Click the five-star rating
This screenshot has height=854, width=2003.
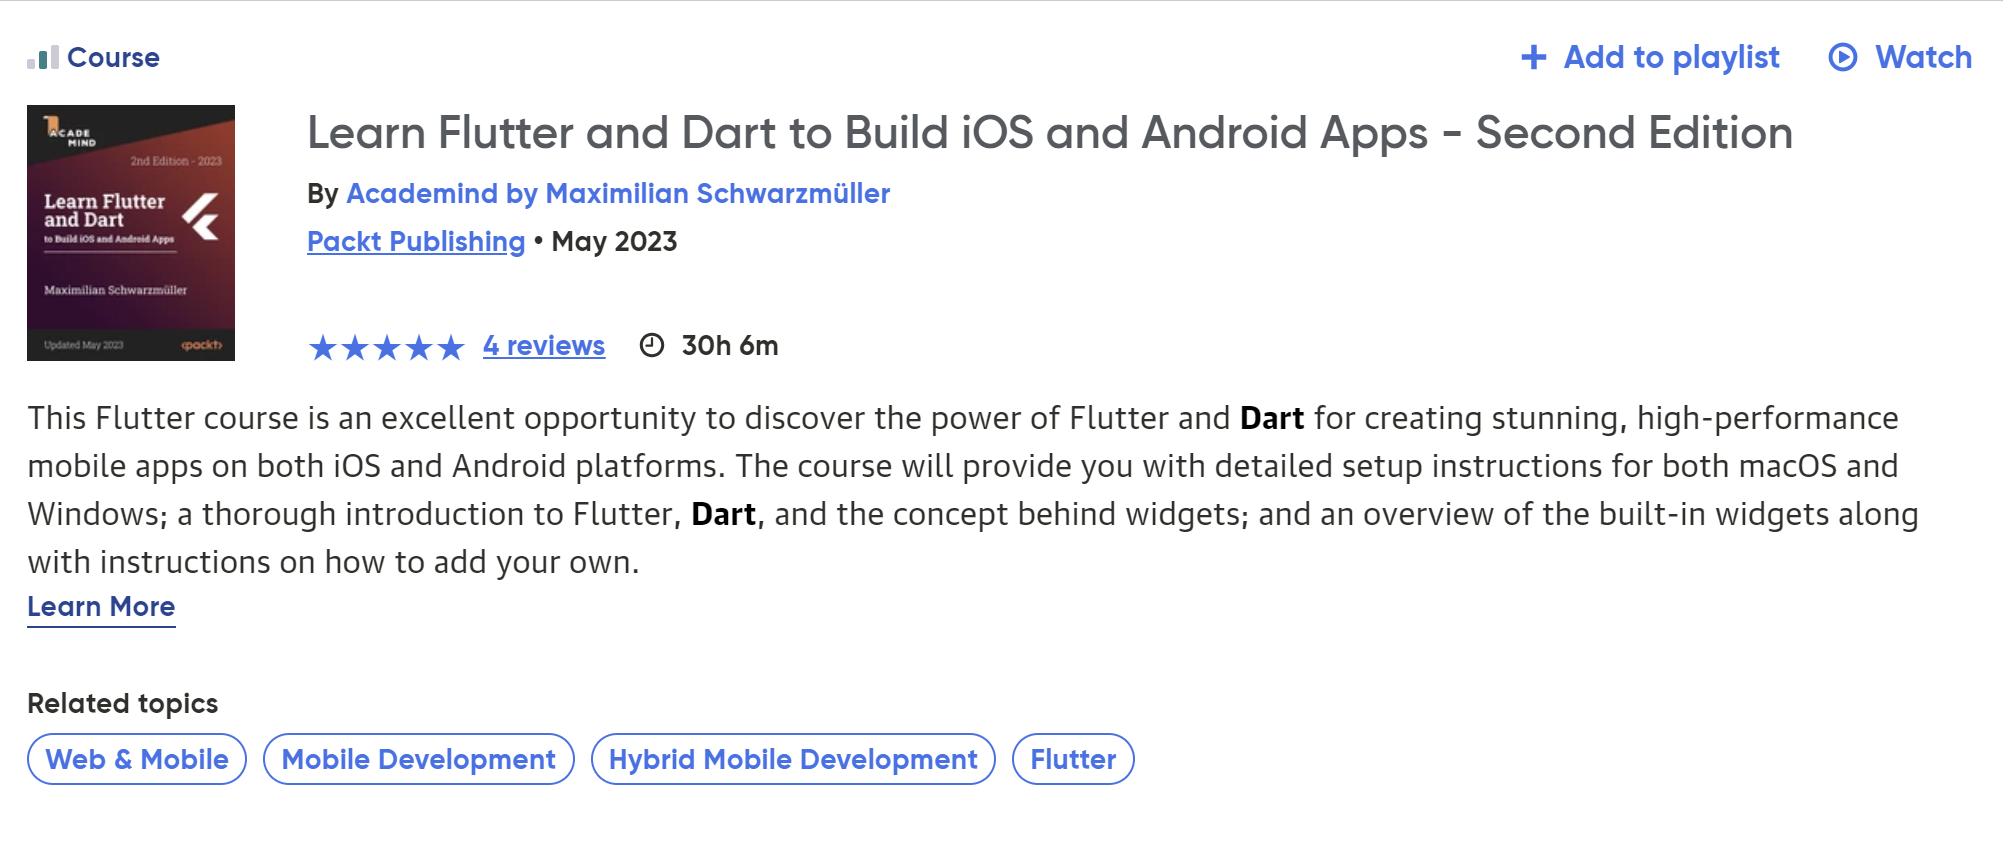(x=386, y=347)
